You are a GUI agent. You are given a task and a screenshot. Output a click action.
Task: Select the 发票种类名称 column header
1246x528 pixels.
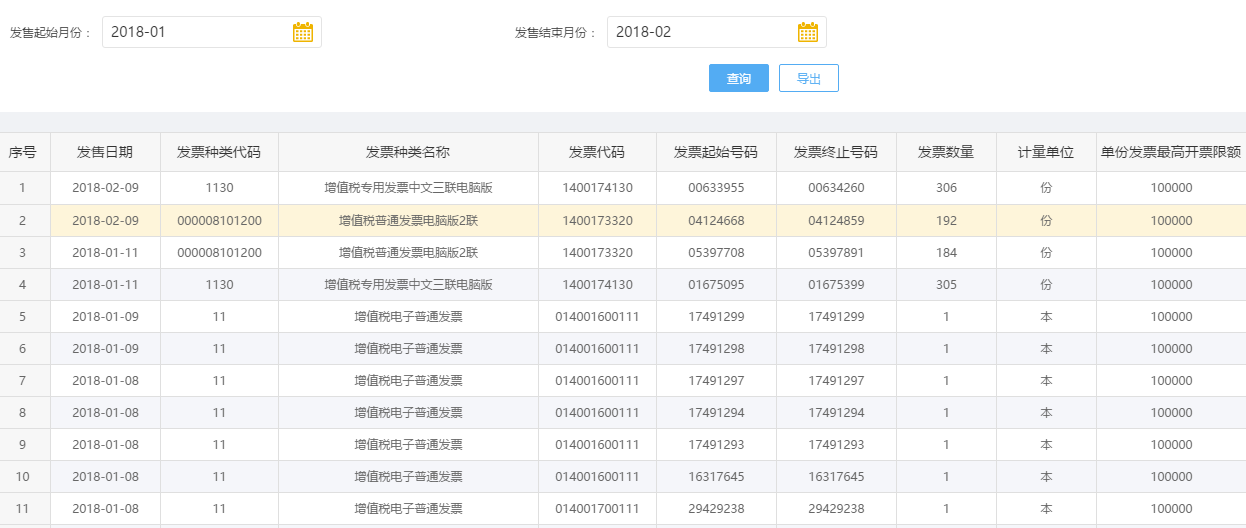[408, 152]
